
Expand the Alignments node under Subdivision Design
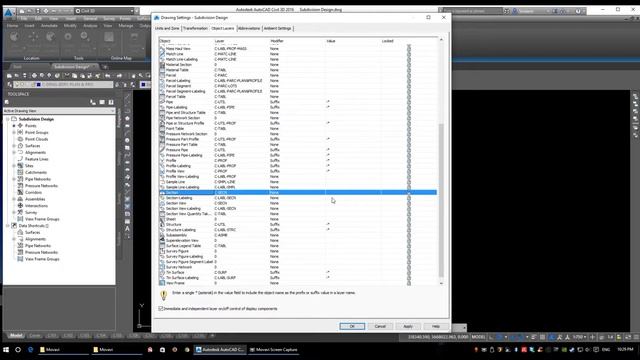pos(14,152)
